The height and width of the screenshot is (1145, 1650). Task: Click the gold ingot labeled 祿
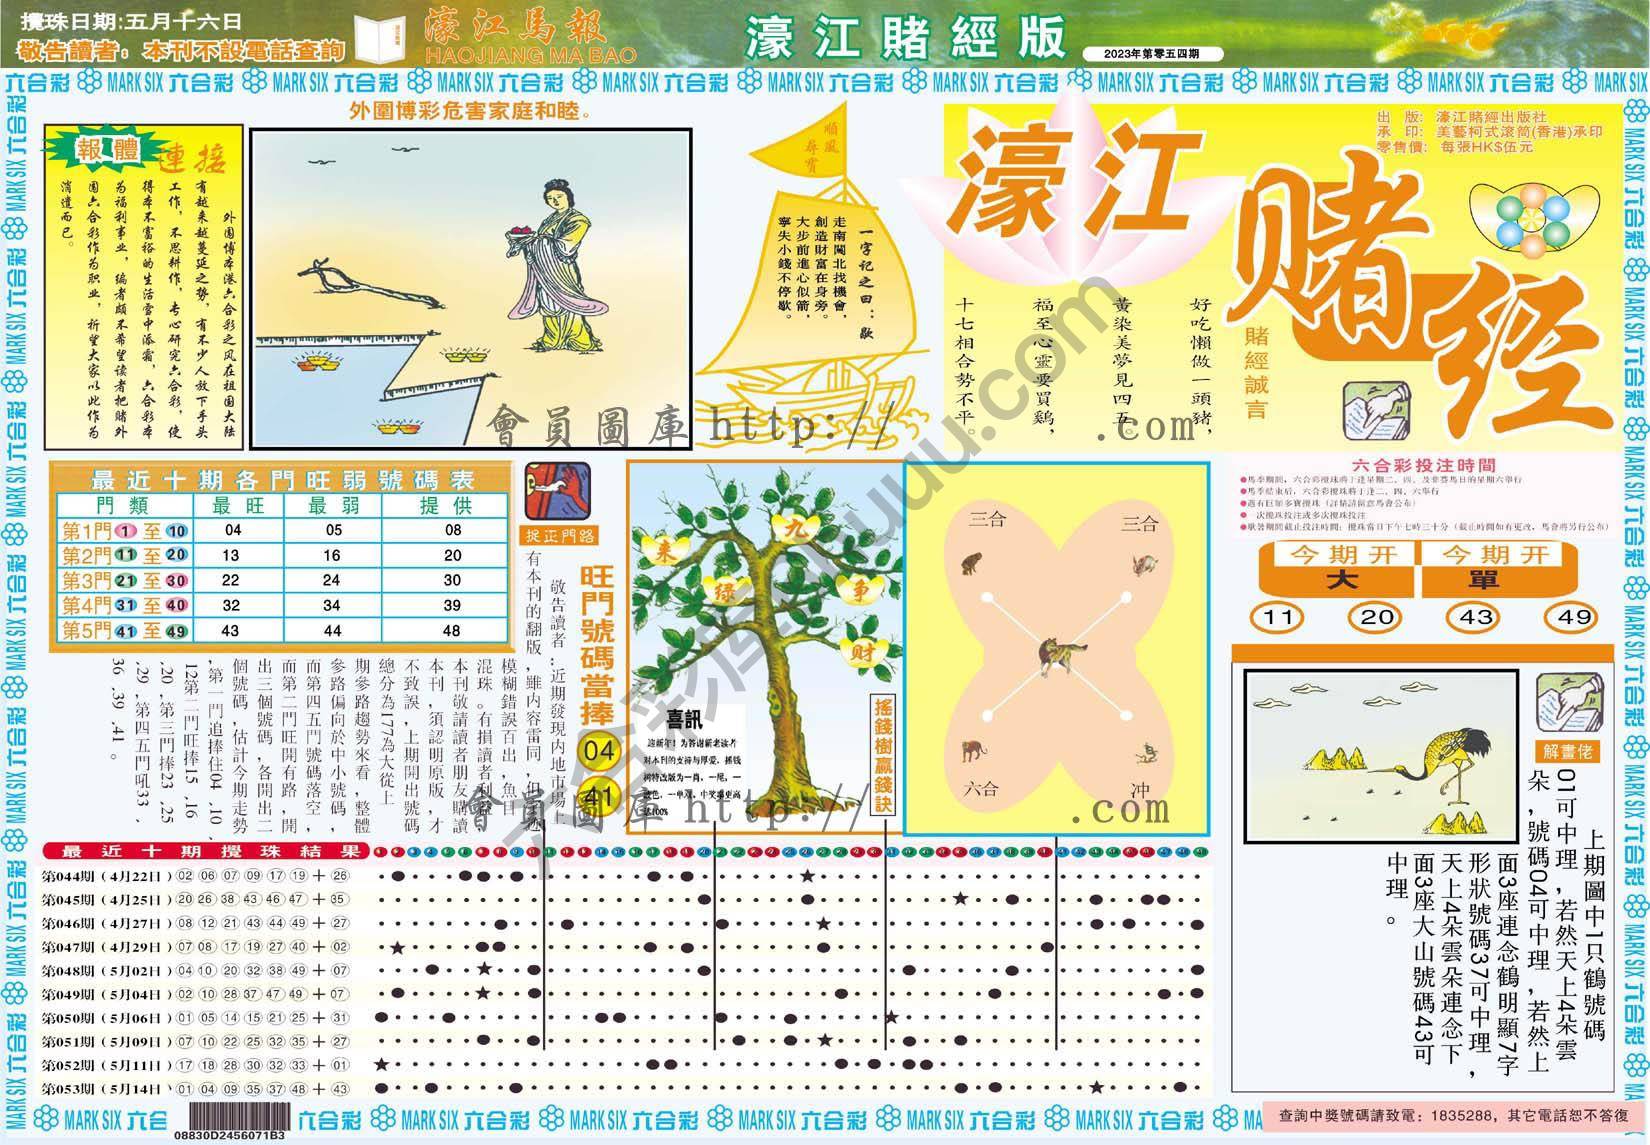pos(723,592)
